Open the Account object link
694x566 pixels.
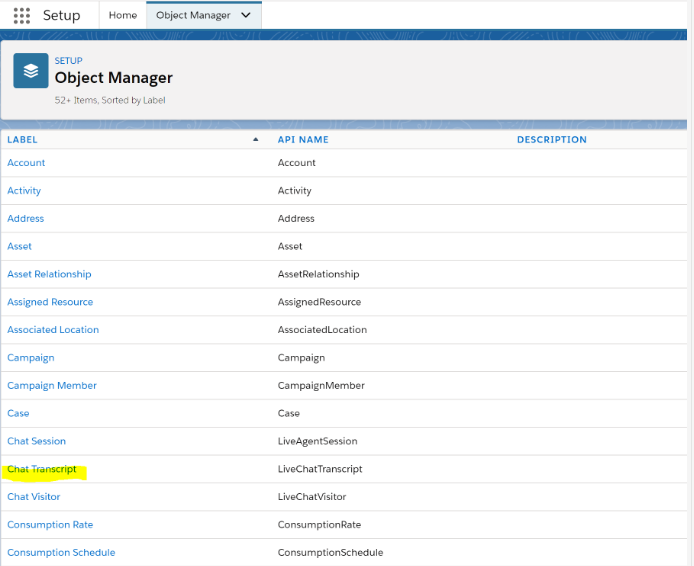coord(26,163)
